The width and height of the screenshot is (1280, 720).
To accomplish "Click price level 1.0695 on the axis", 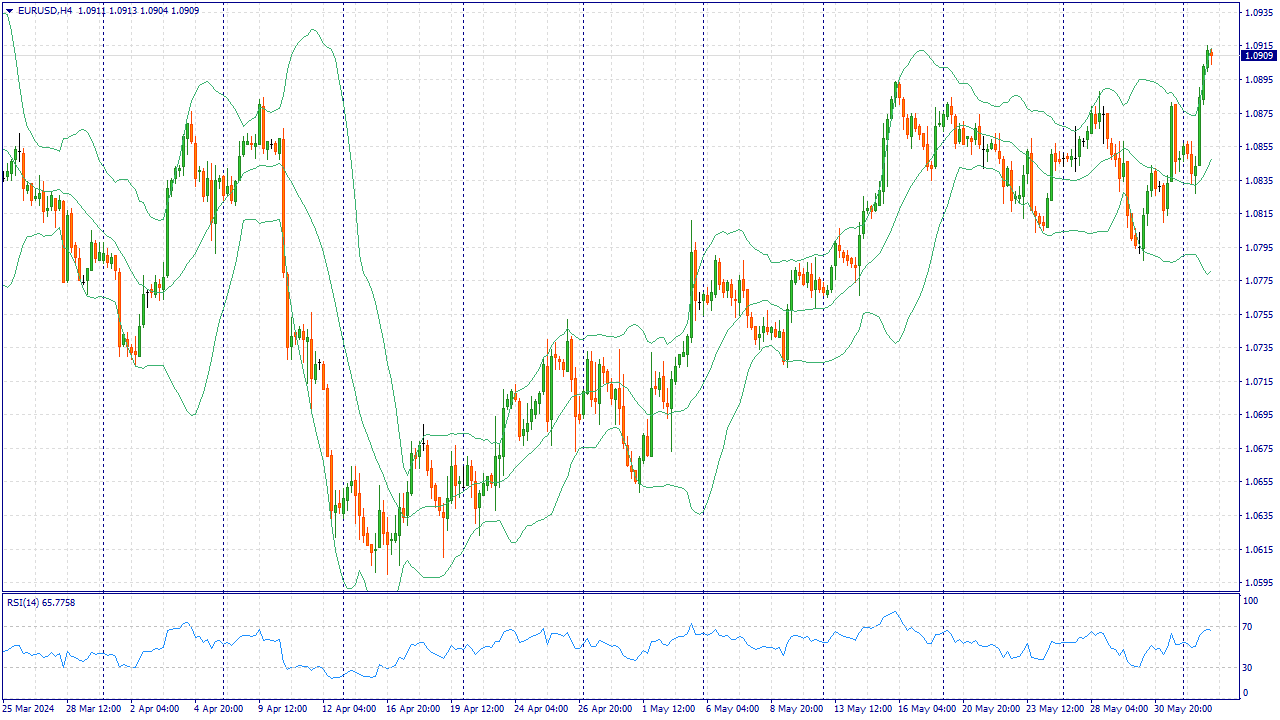I will (x=1258, y=415).
